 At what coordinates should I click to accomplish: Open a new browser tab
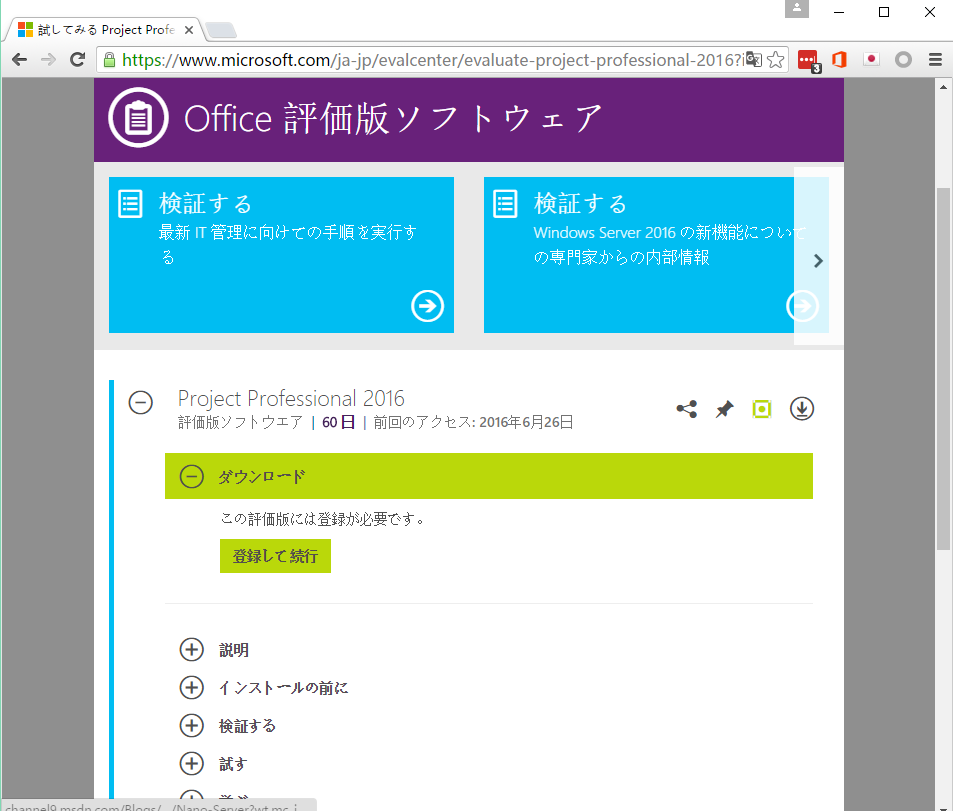point(221,30)
